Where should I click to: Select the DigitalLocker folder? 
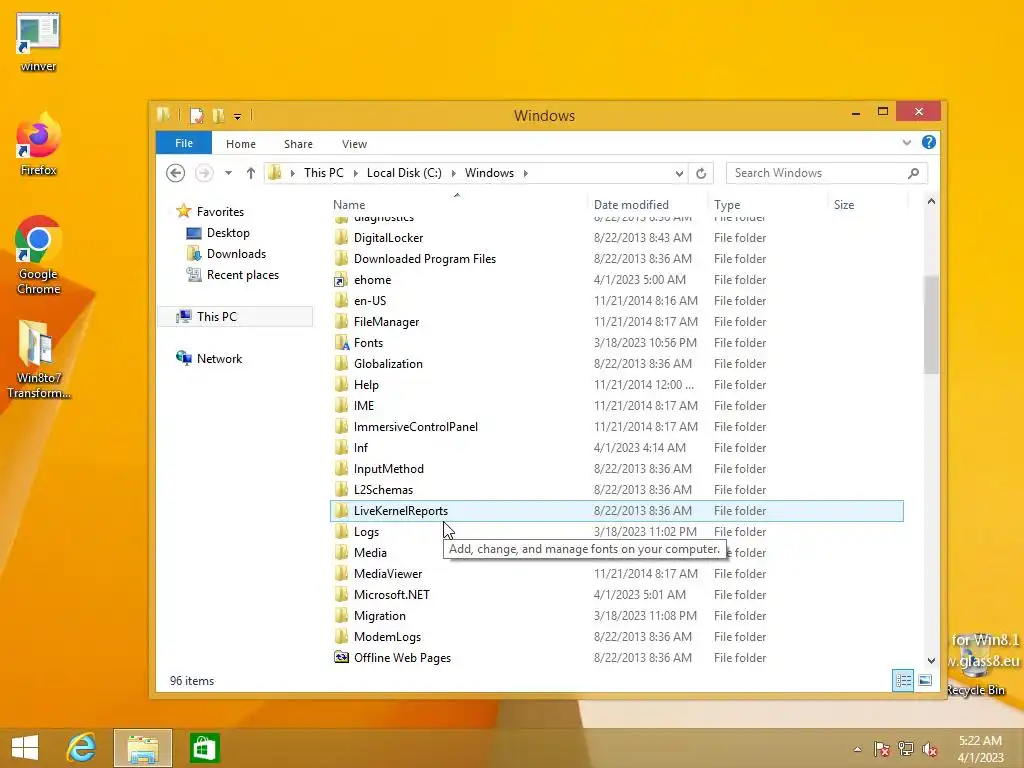pos(617,238)
